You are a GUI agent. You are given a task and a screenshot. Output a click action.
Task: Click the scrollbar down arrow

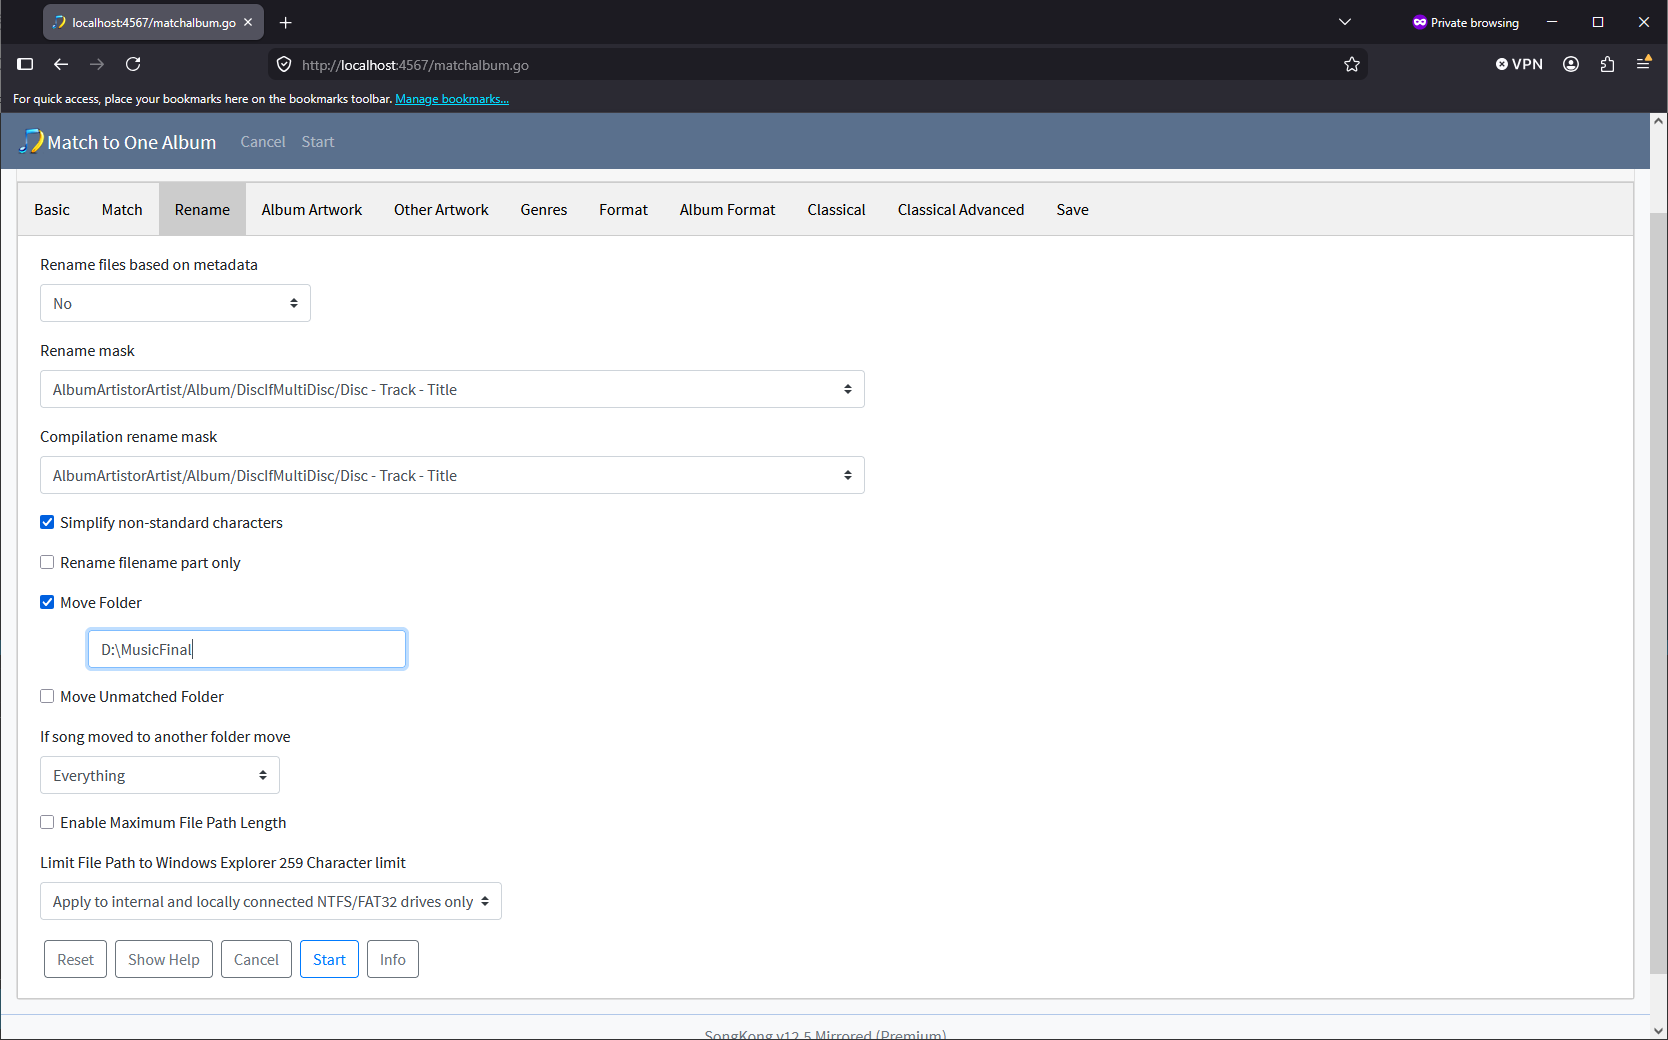1659,1030
